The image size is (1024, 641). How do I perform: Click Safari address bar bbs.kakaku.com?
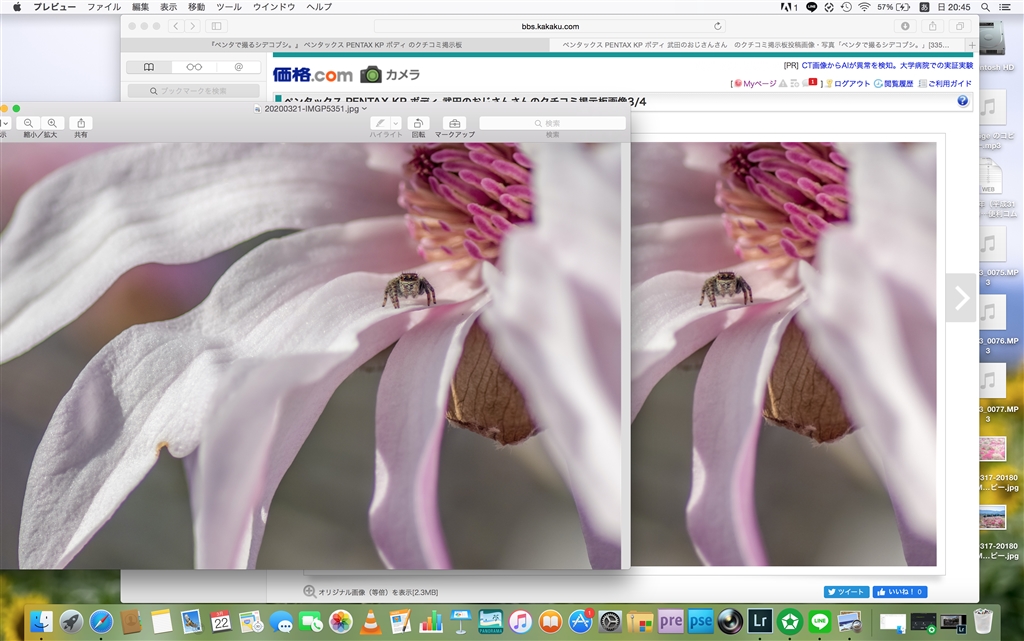click(x=550, y=26)
